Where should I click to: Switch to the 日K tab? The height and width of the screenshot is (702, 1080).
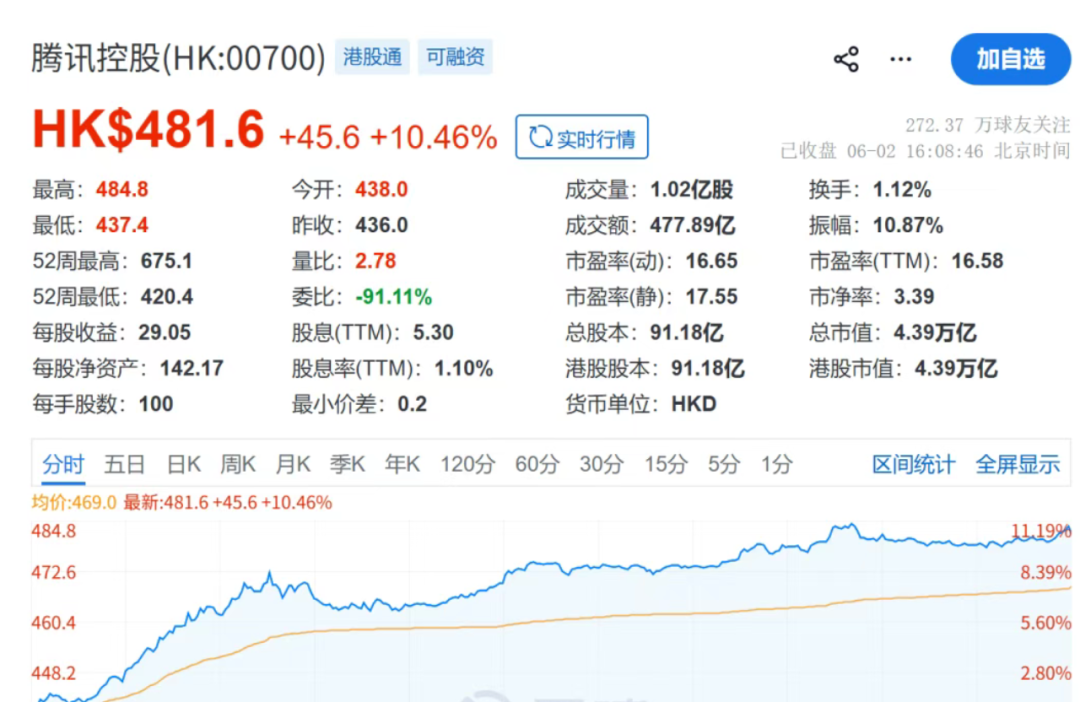click(183, 464)
